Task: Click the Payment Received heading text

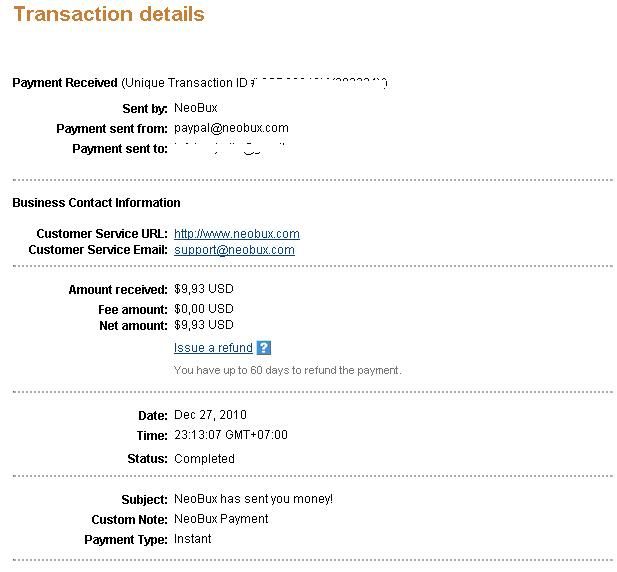Action: (65, 83)
